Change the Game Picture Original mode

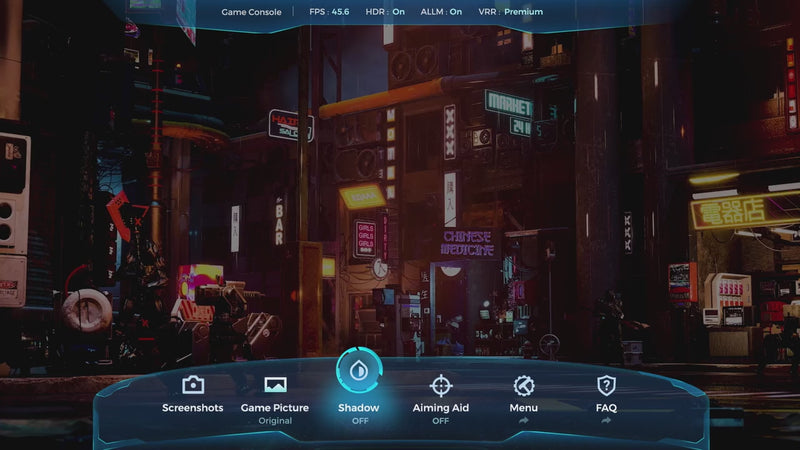tap(275, 421)
